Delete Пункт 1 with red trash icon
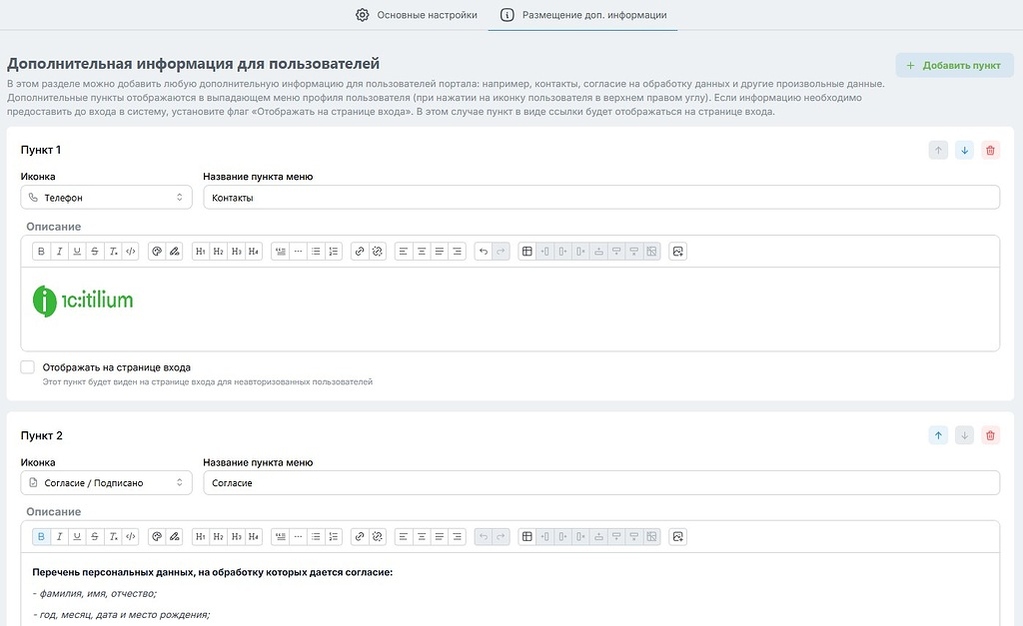The height and width of the screenshot is (626, 1023). click(990, 150)
